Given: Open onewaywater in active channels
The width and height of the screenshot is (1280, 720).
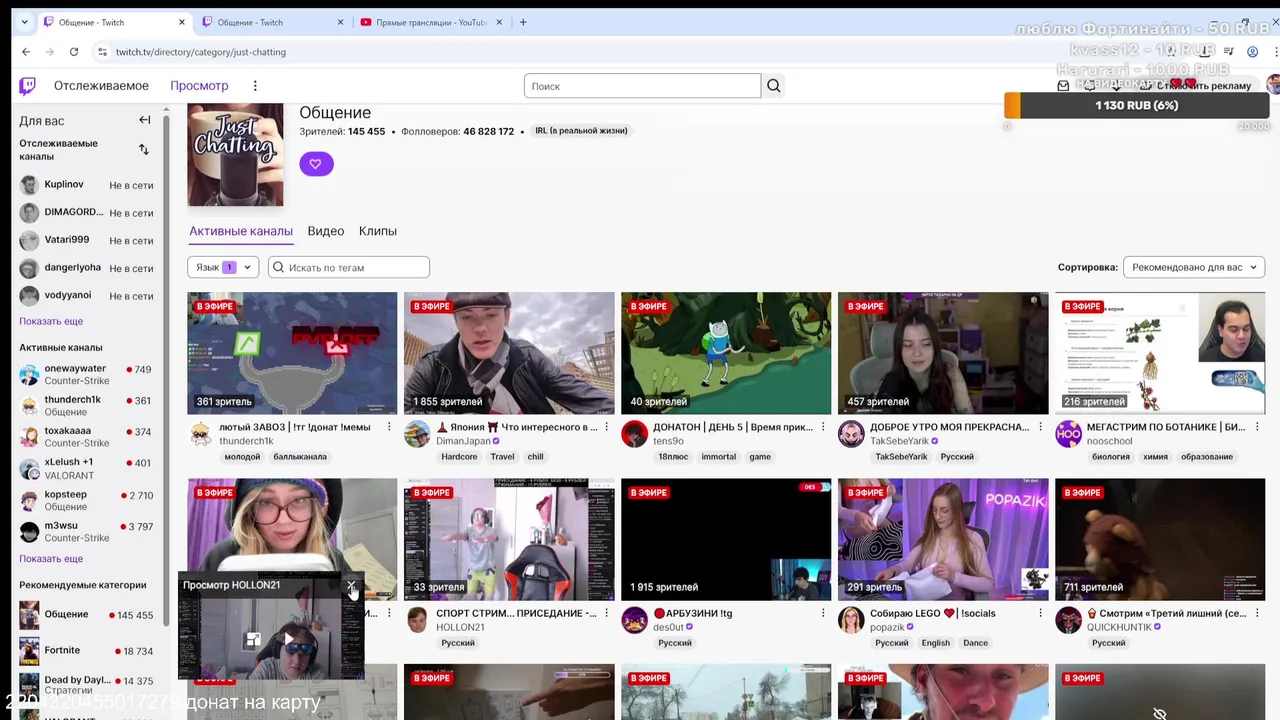Looking at the screenshot, I should click(86, 375).
